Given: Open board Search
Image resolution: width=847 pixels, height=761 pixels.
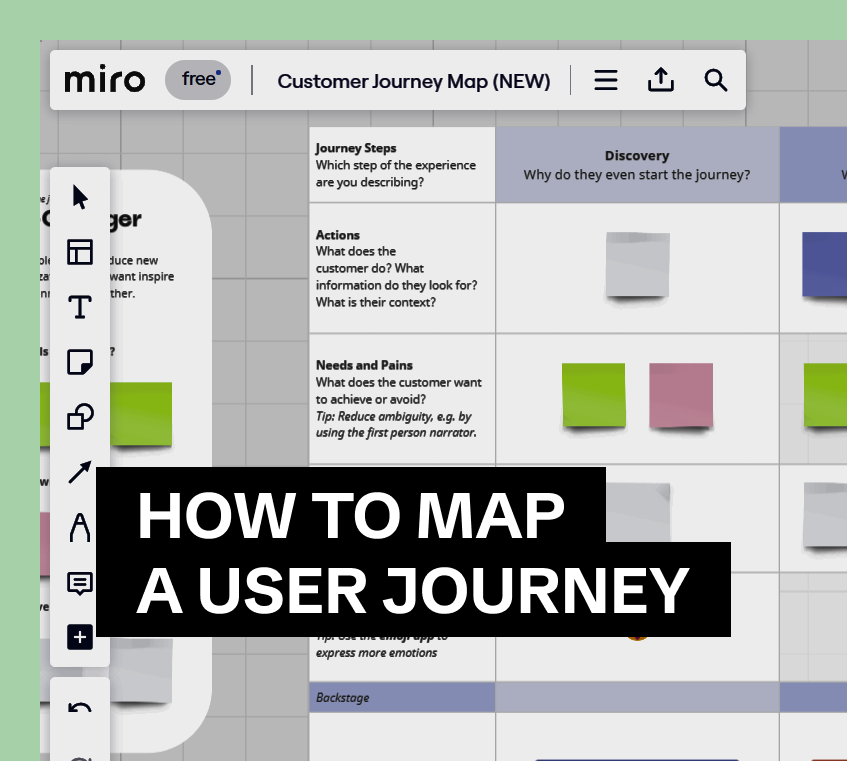Looking at the screenshot, I should [x=715, y=80].
